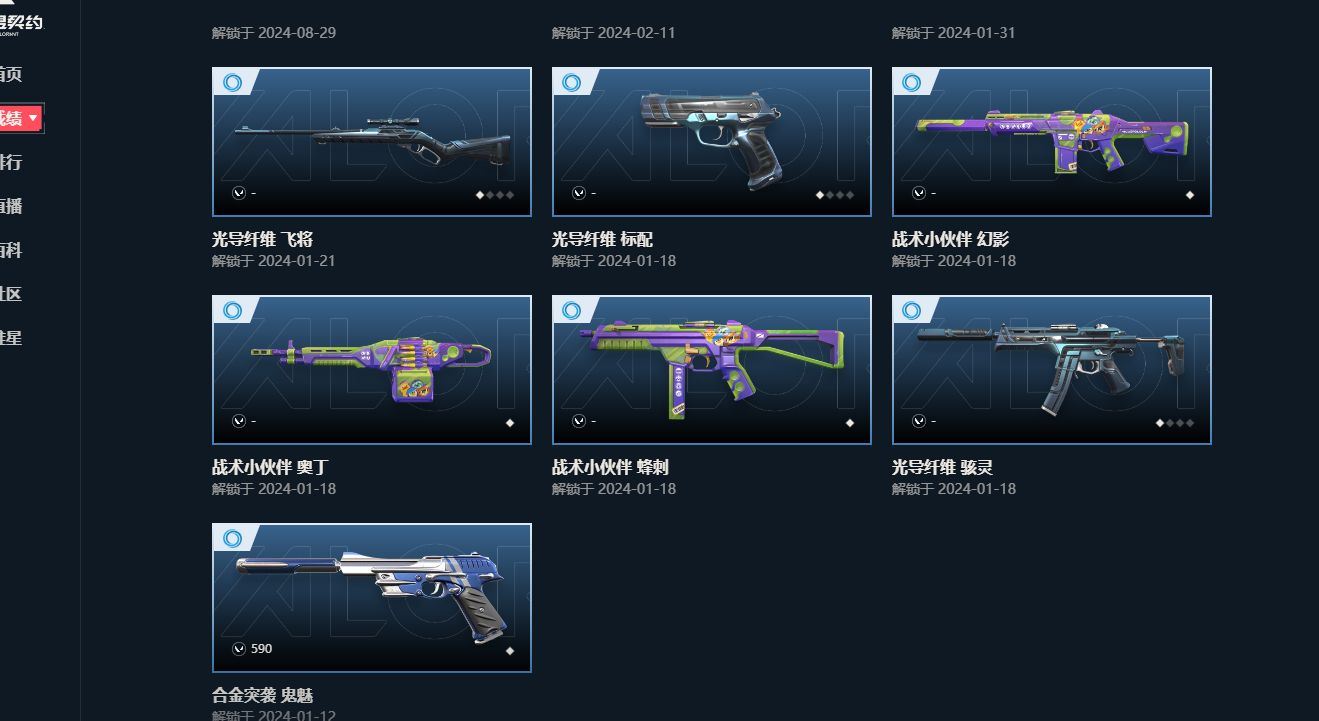The width and height of the screenshot is (1319, 721).
Task: Open the red 战绩 dropdown in sidebar
Action: click(x=20, y=118)
